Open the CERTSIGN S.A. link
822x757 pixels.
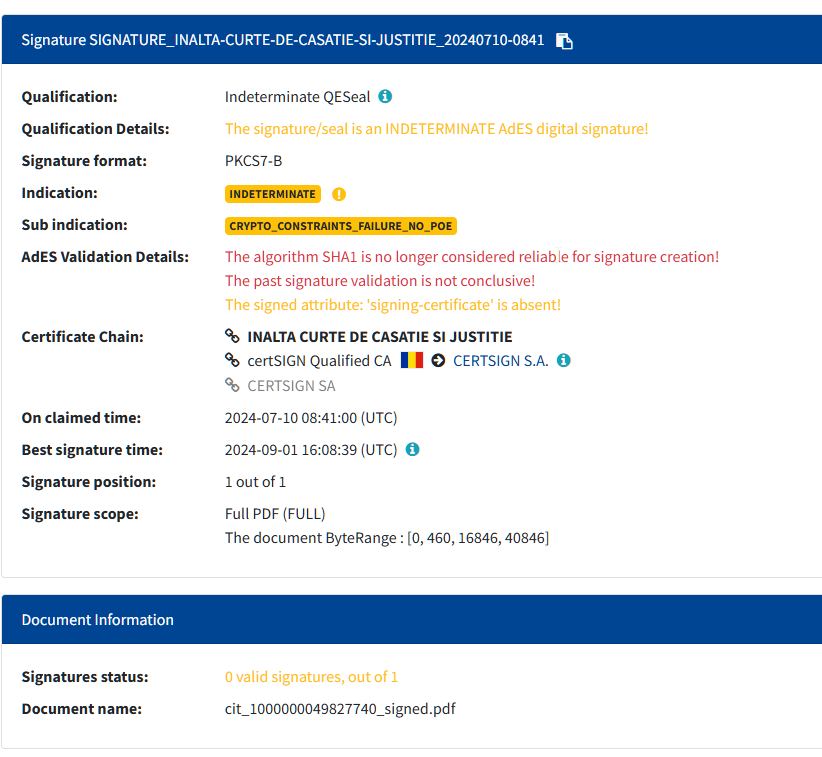(x=501, y=360)
